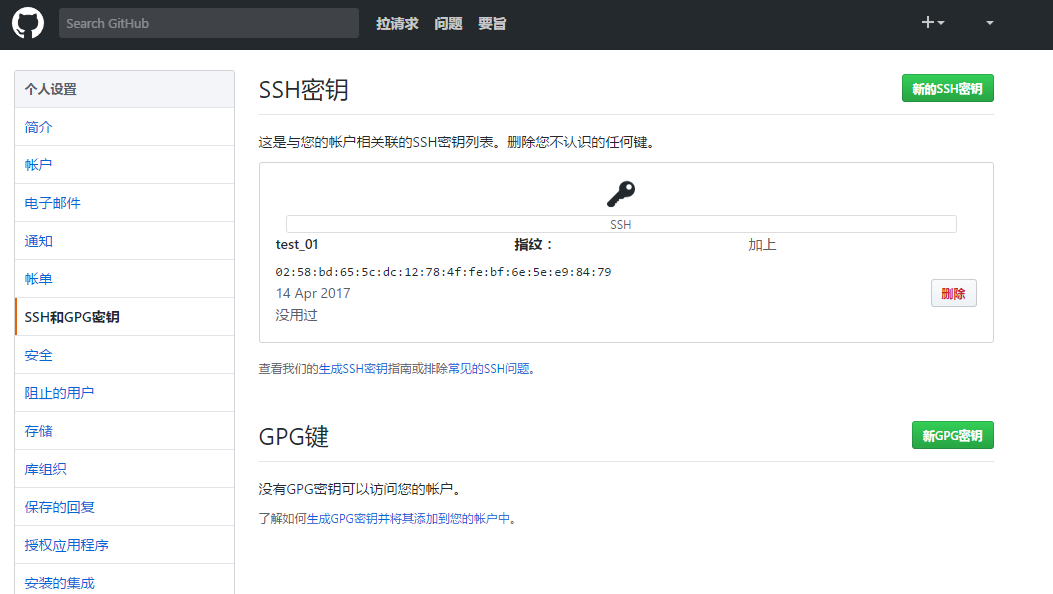Click the 新的SSH密钥 button

coord(947,88)
